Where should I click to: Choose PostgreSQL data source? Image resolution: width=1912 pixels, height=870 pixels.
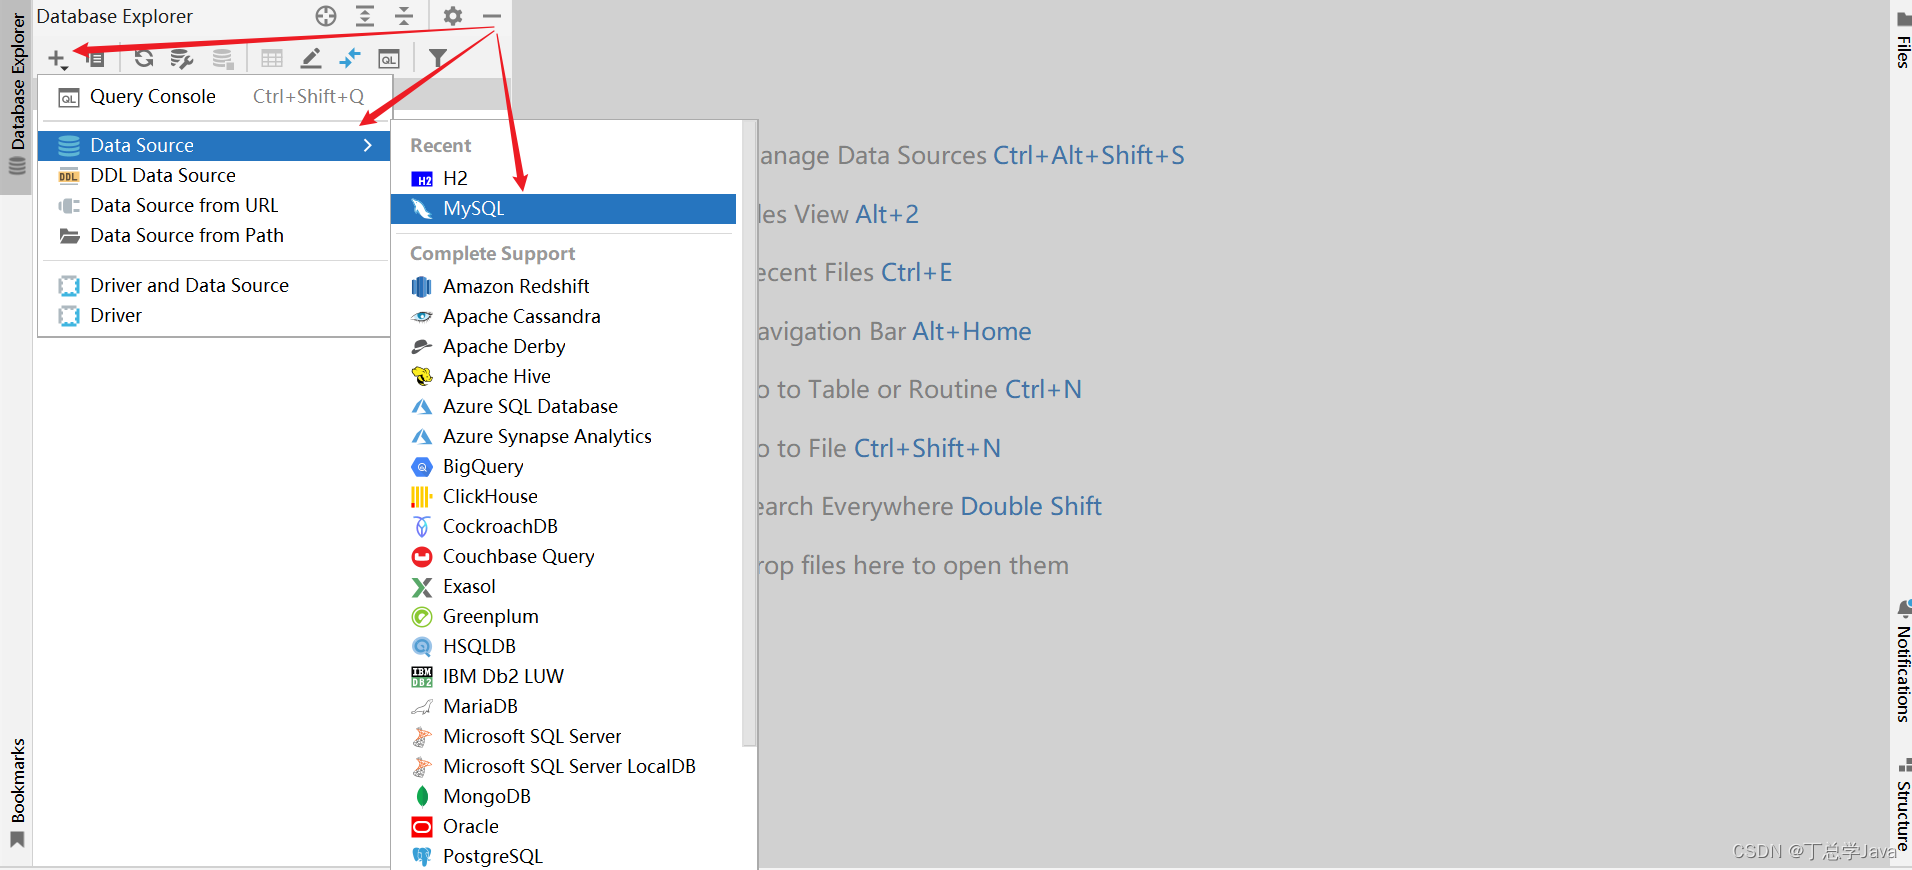tap(564, 857)
